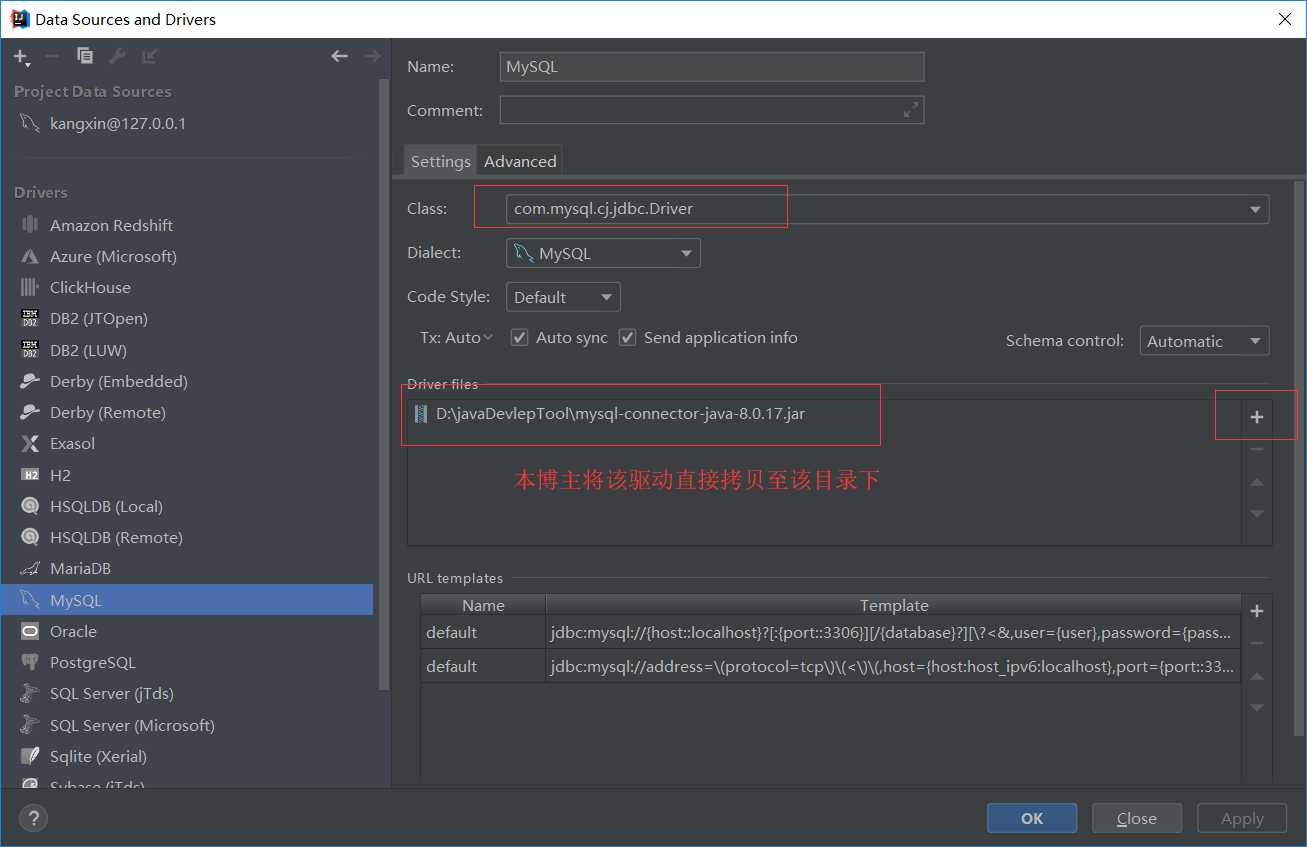Switch to the Advanced tab
The image size is (1307, 847).
pos(520,161)
